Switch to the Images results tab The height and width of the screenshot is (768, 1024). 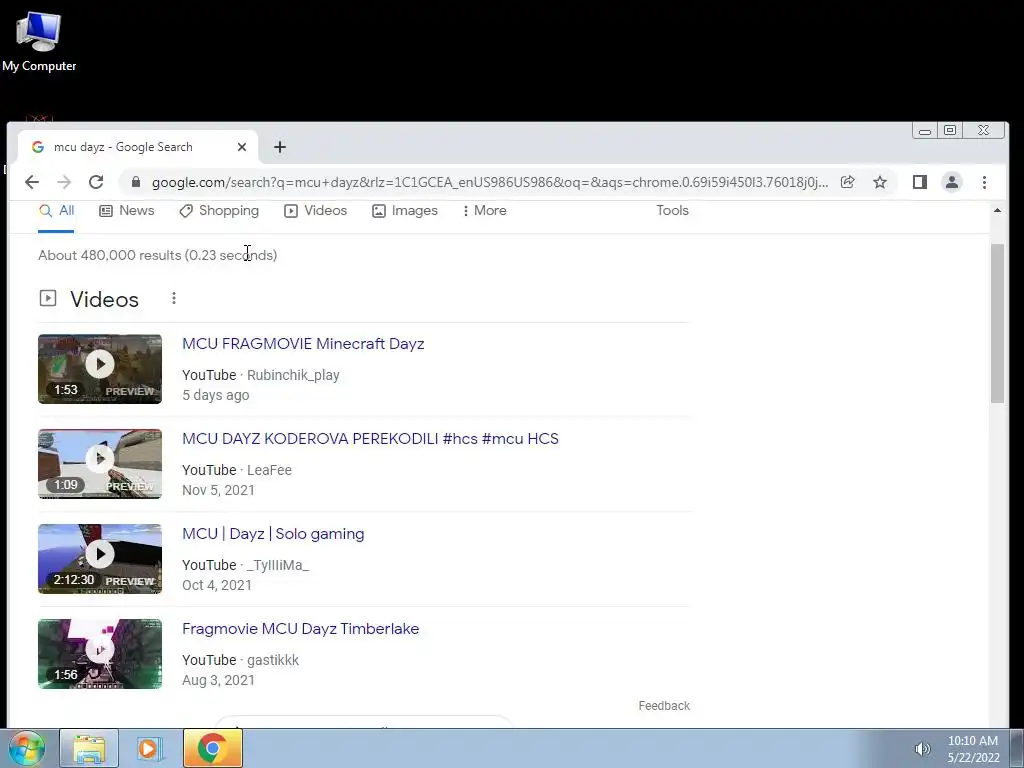(x=405, y=210)
